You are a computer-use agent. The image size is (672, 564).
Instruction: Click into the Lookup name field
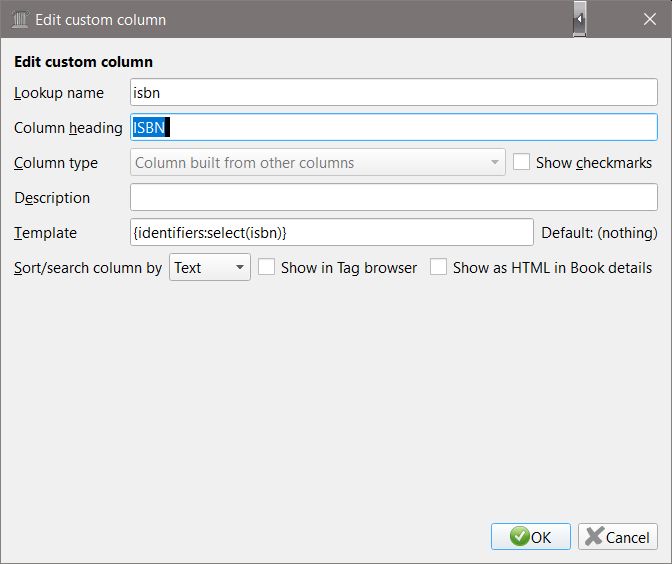pyautogui.click(x=393, y=93)
